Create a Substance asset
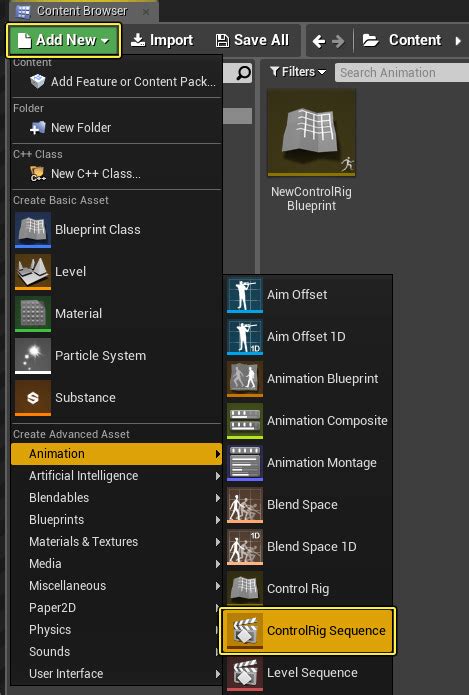The width and height of the screenshot is (469, 695). 116,398
